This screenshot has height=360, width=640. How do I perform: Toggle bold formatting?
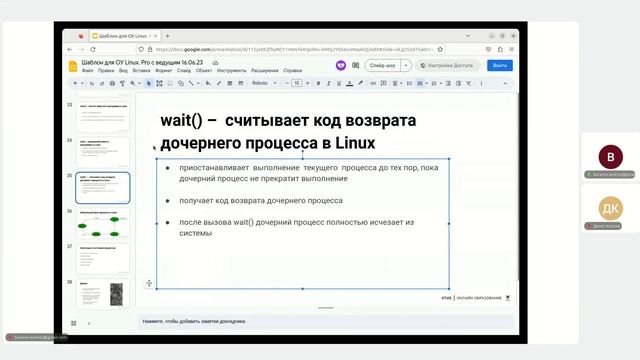point(318,83)
